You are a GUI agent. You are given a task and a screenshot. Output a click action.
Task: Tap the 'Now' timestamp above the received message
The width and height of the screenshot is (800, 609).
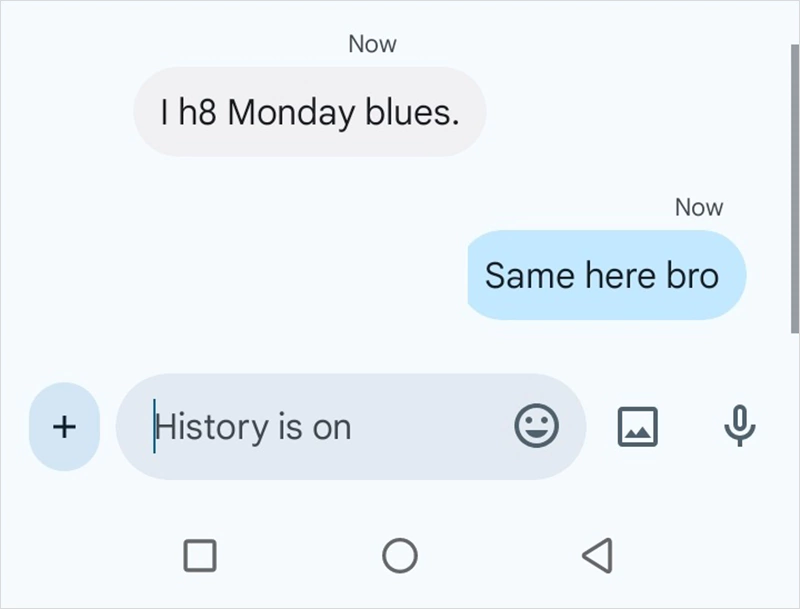pos(372,43)
